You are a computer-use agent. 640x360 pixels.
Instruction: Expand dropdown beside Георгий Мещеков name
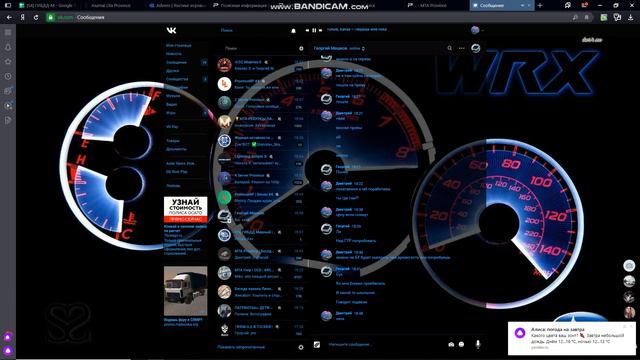click(x=363, y=49)
